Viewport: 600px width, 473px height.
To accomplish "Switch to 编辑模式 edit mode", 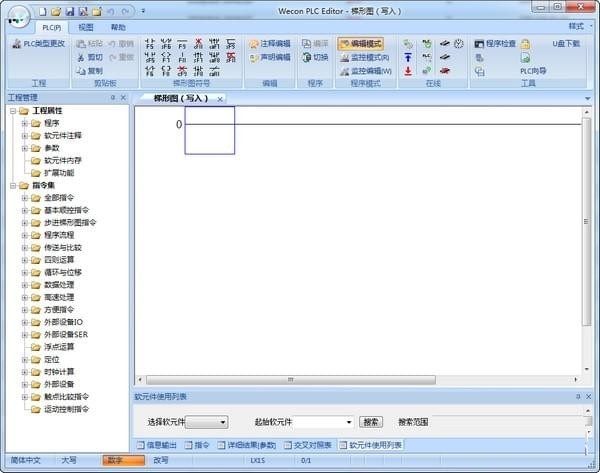I will click(x=361, y=44).
